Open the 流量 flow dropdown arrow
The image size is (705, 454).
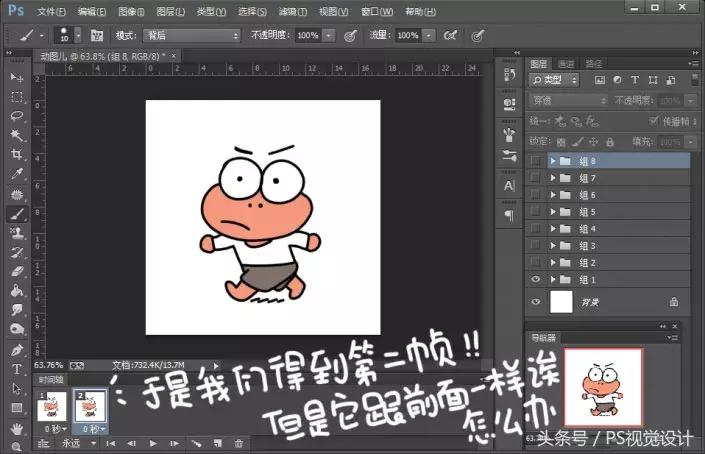[x=429, y=36]
